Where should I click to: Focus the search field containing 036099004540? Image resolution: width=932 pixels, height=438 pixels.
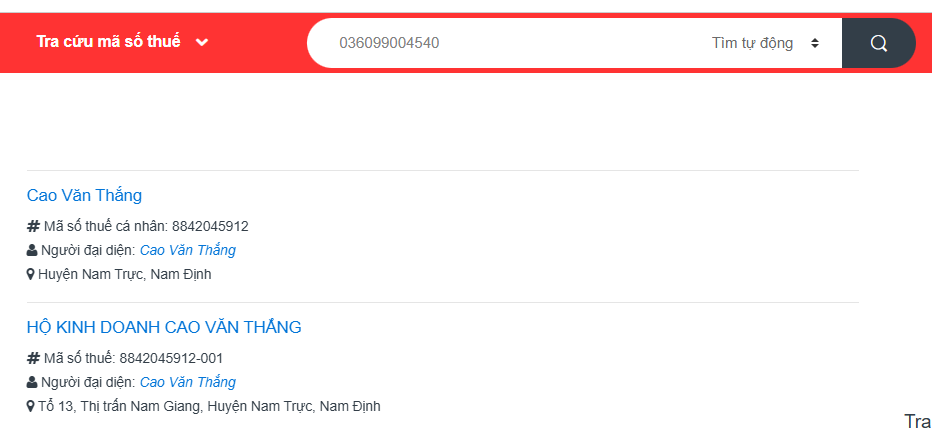point(500,43)
